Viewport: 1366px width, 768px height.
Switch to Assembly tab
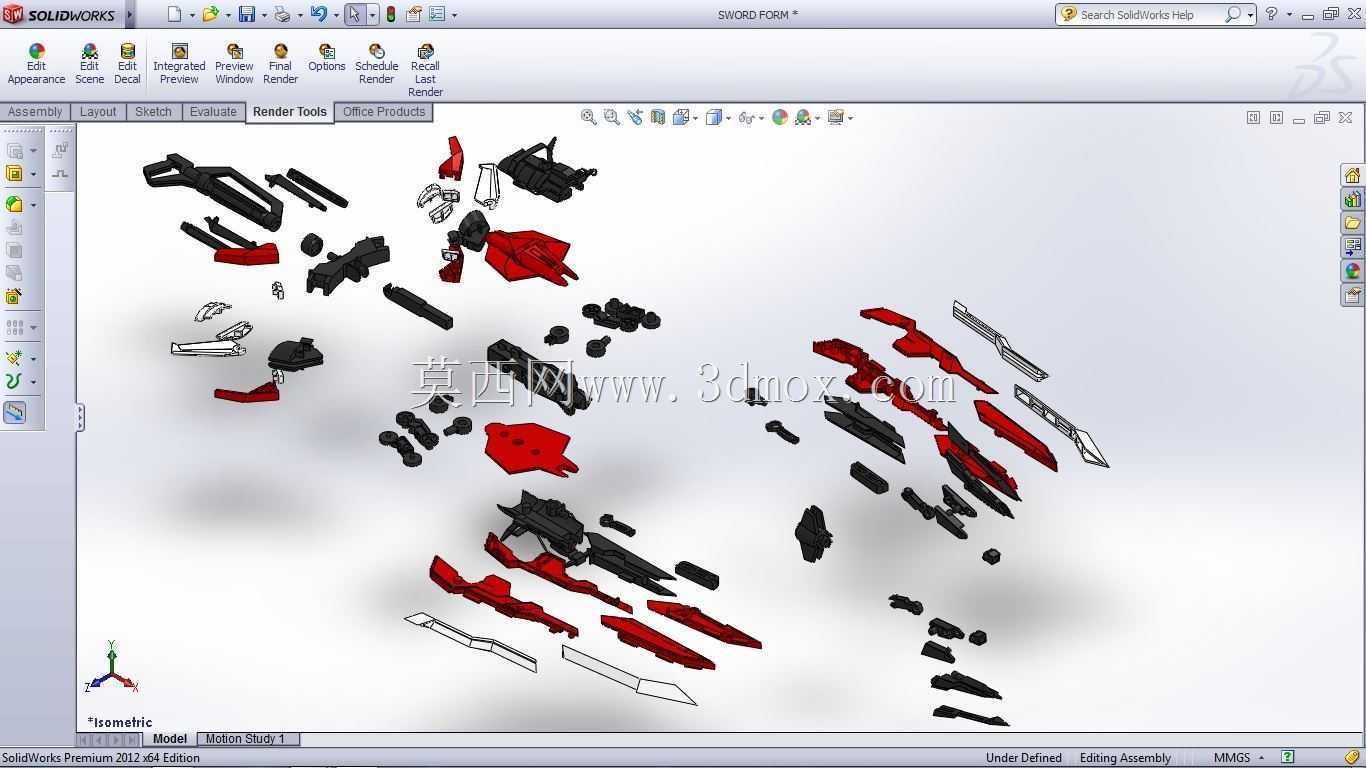(x=35, y=112)
